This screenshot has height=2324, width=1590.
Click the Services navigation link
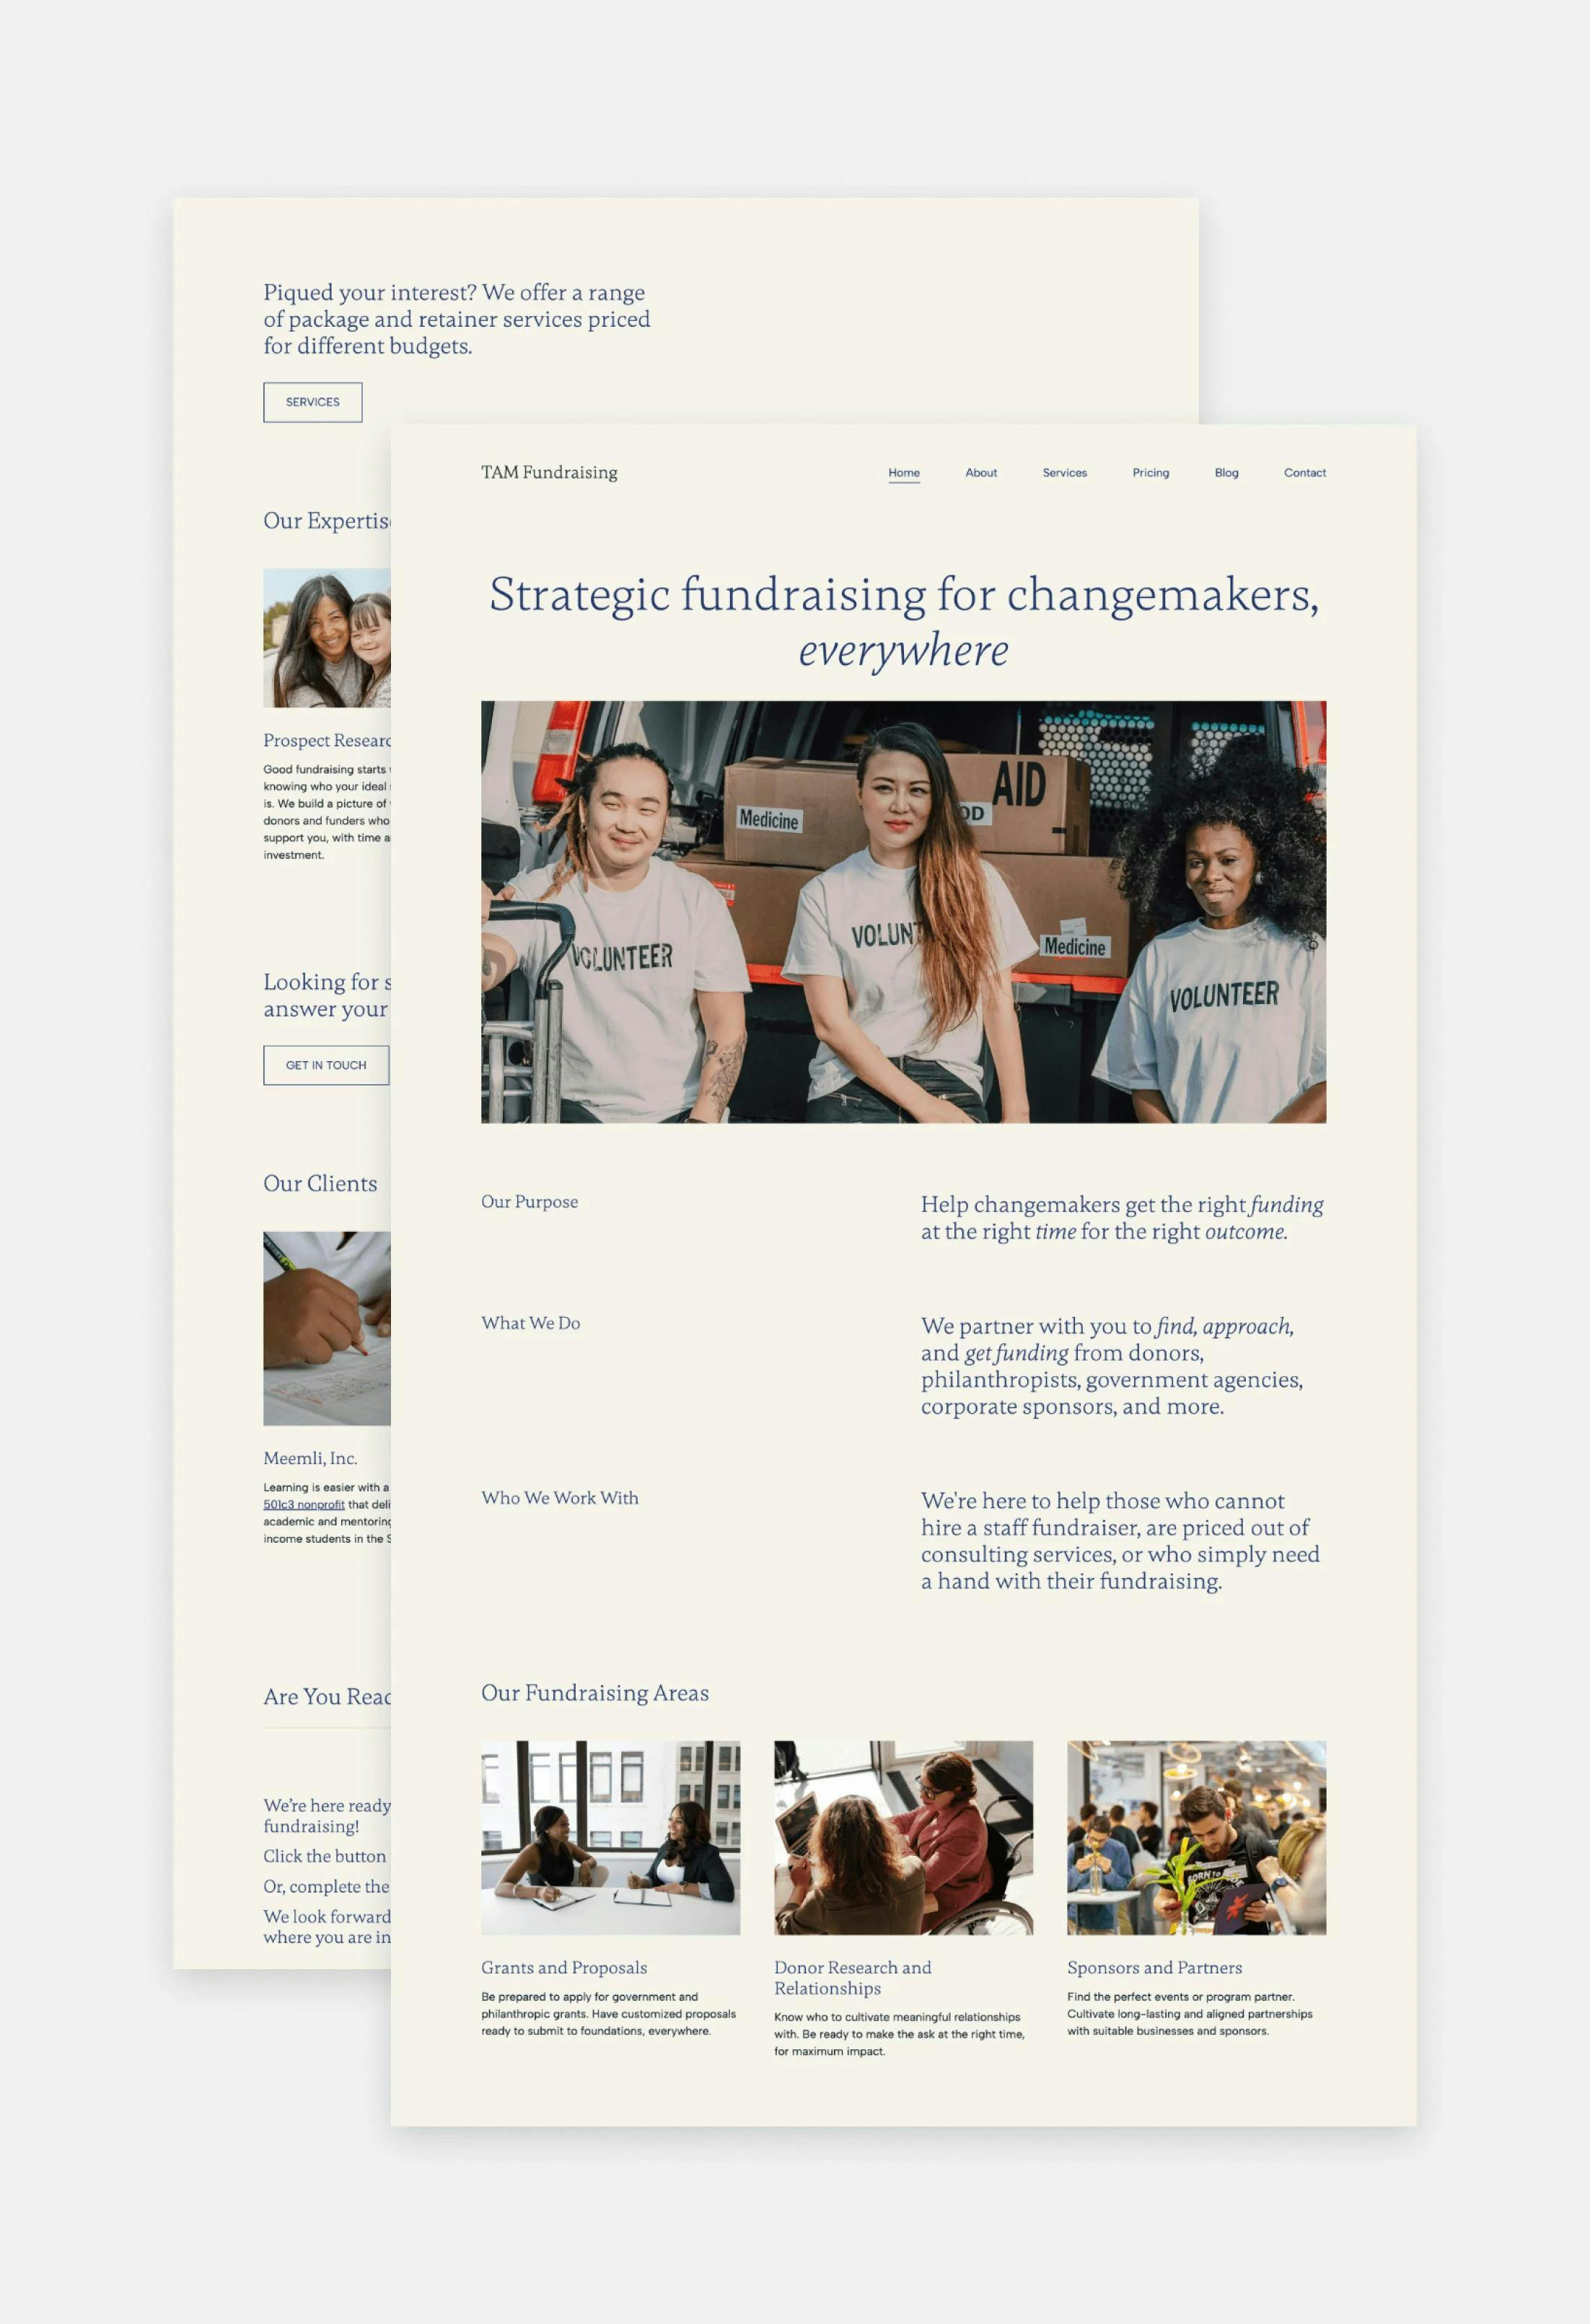coord(1062,473)
